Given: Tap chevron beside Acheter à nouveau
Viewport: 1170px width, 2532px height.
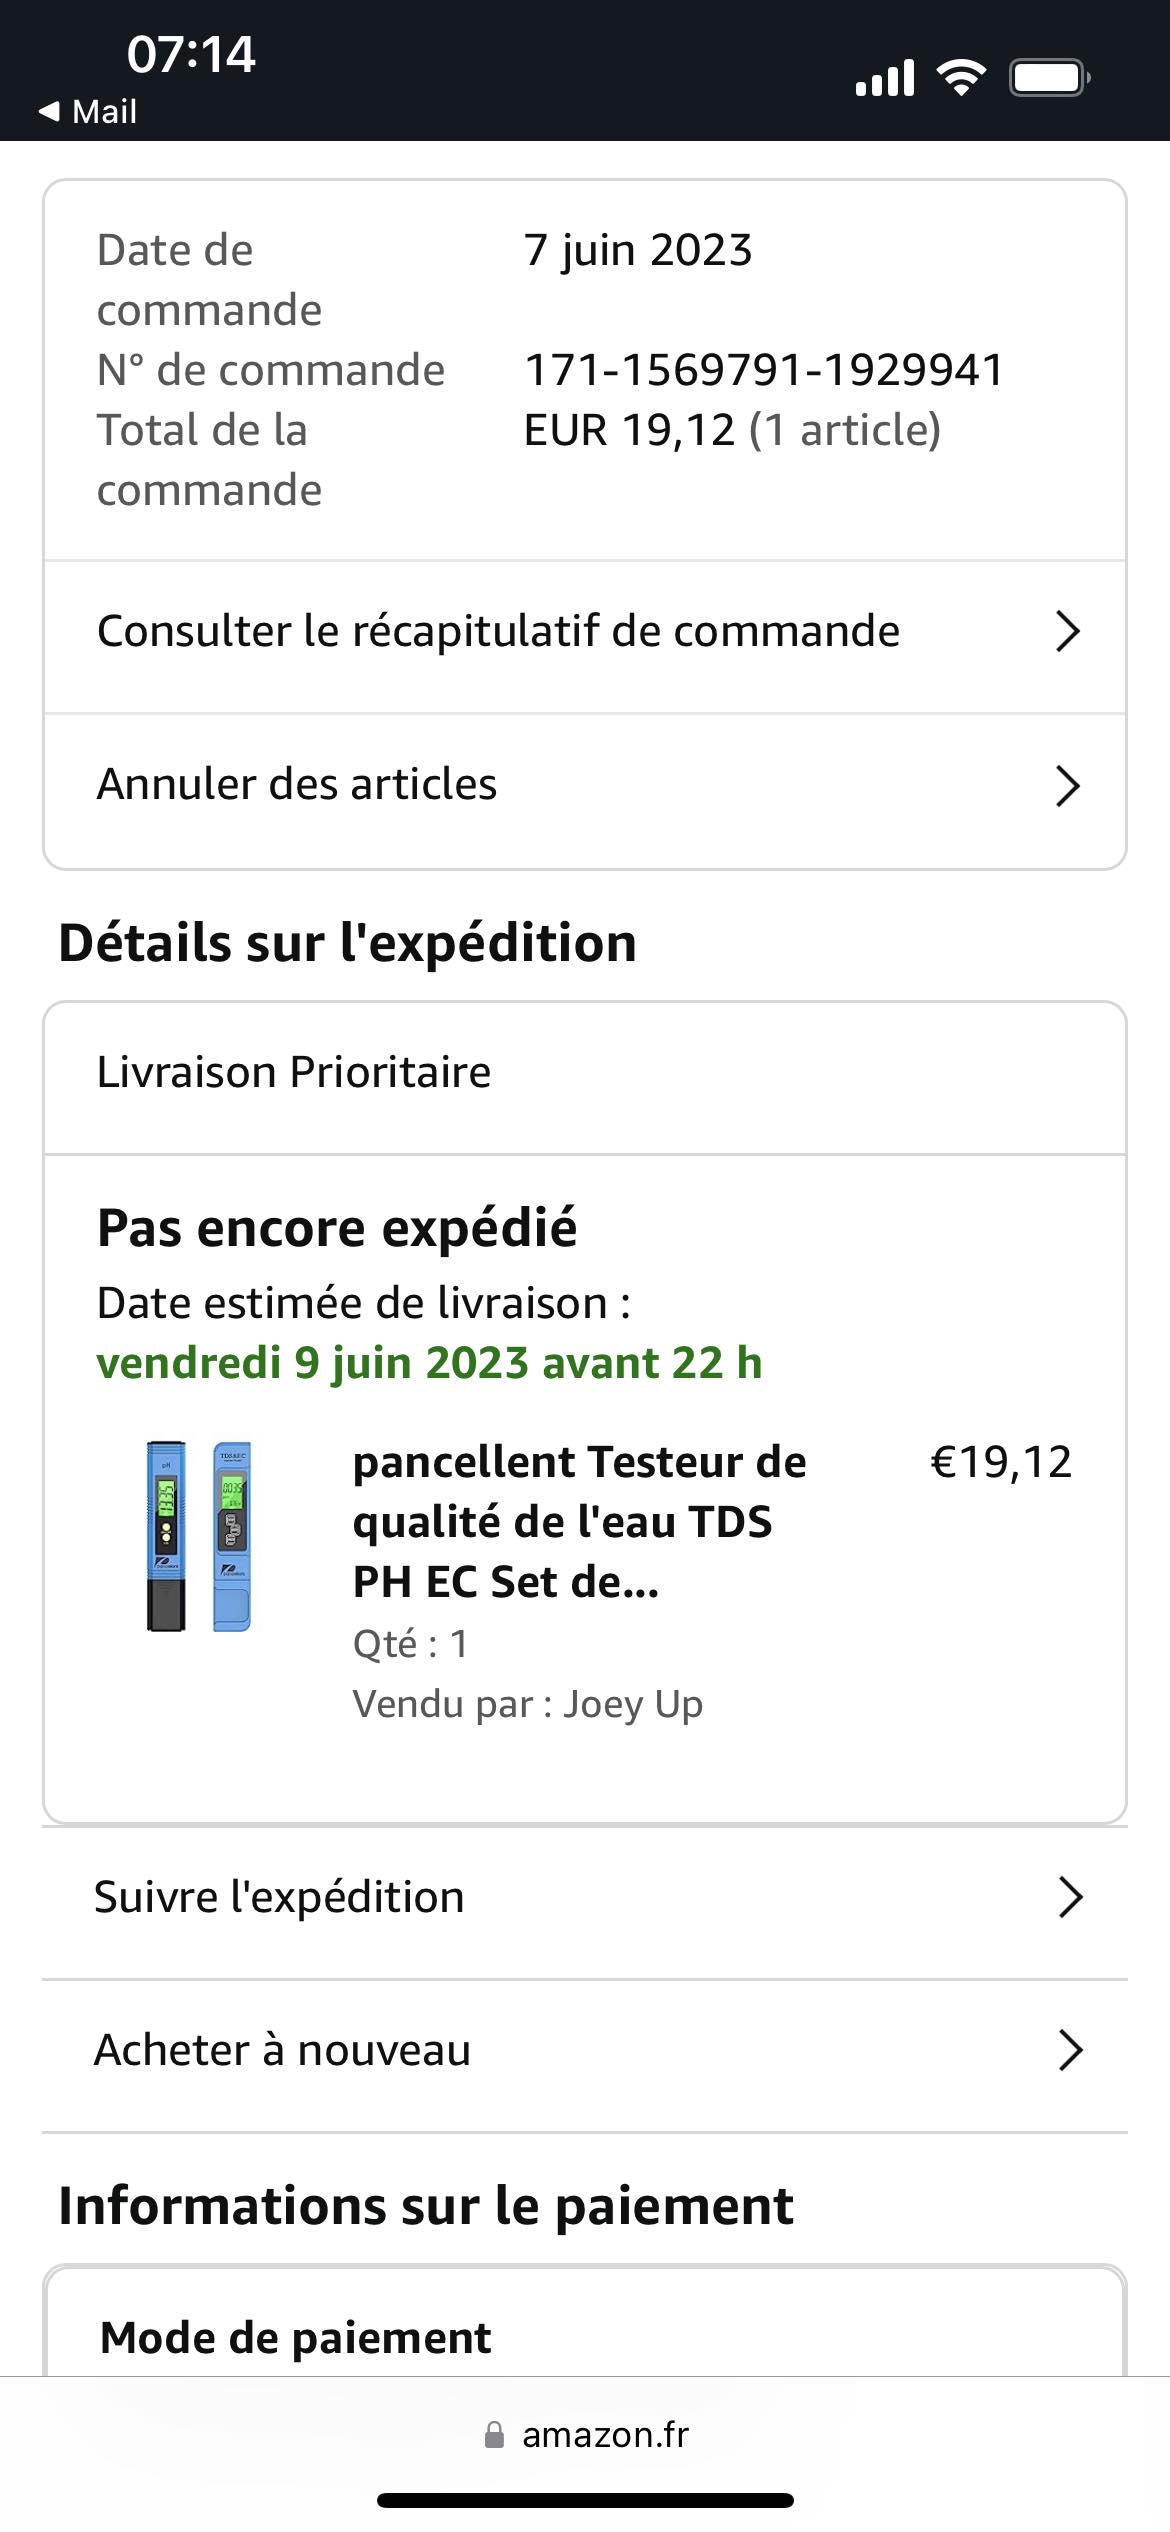Looking at the screenshot, I should tap(1069, 2050).
